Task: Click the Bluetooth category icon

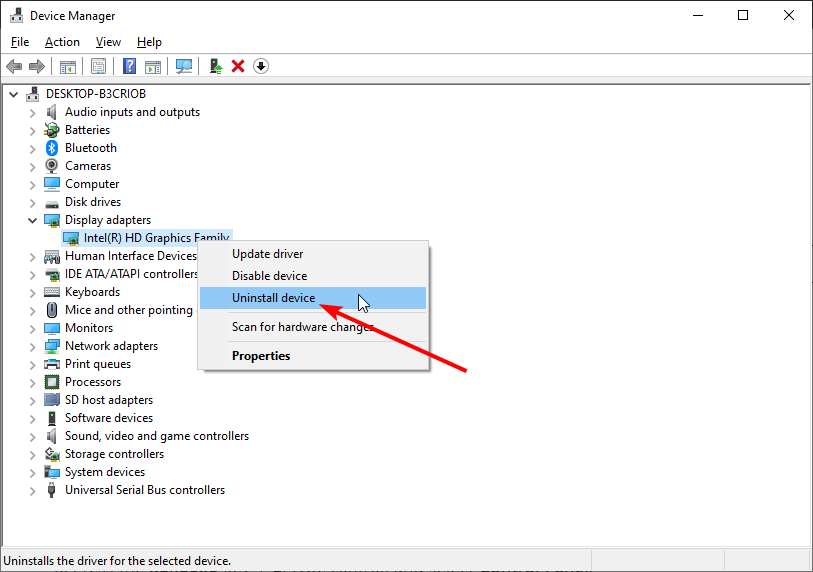Action: click(52, 148)
